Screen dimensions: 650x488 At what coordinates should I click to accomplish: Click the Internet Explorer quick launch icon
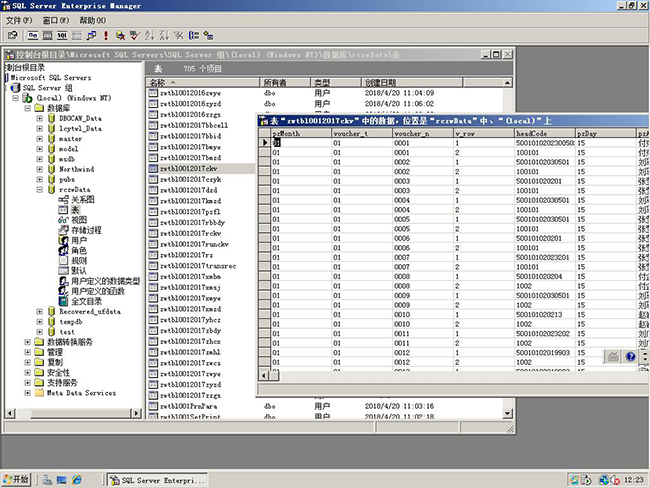[x=77, y=480]
